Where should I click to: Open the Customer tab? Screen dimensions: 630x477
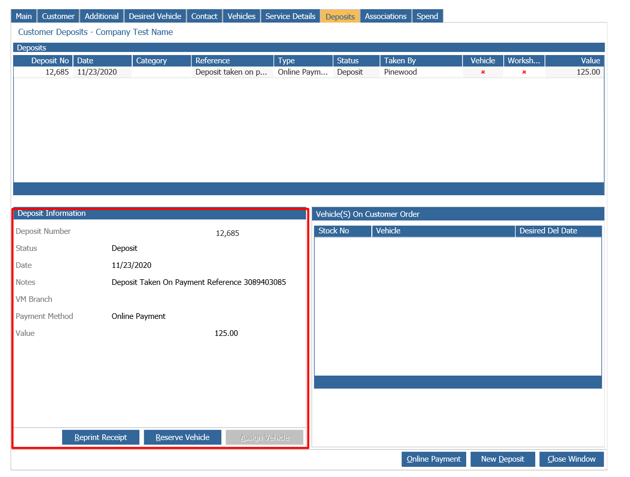click(x=58, y=16)
